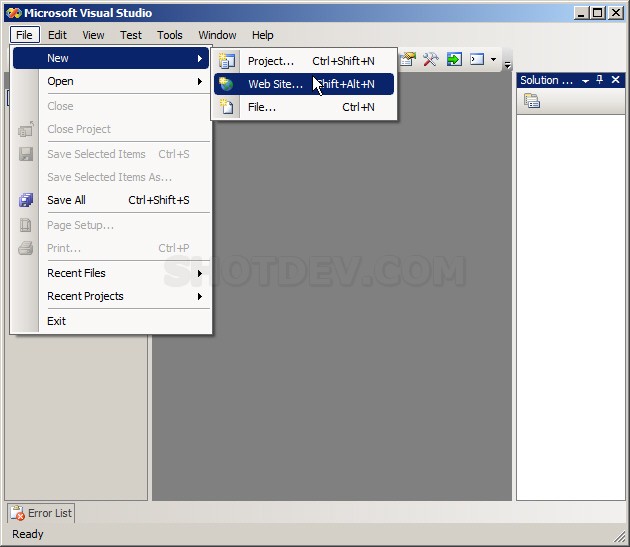Minimize the Visual Studio window

pyautogui.click(x=581, y=13)
